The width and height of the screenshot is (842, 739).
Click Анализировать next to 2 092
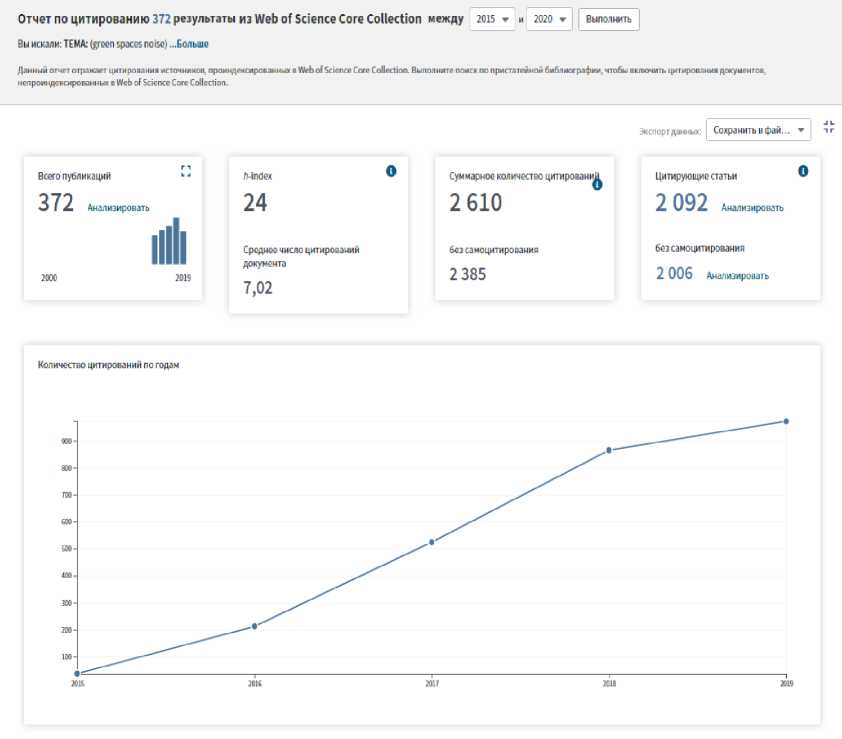click(752, 208)
